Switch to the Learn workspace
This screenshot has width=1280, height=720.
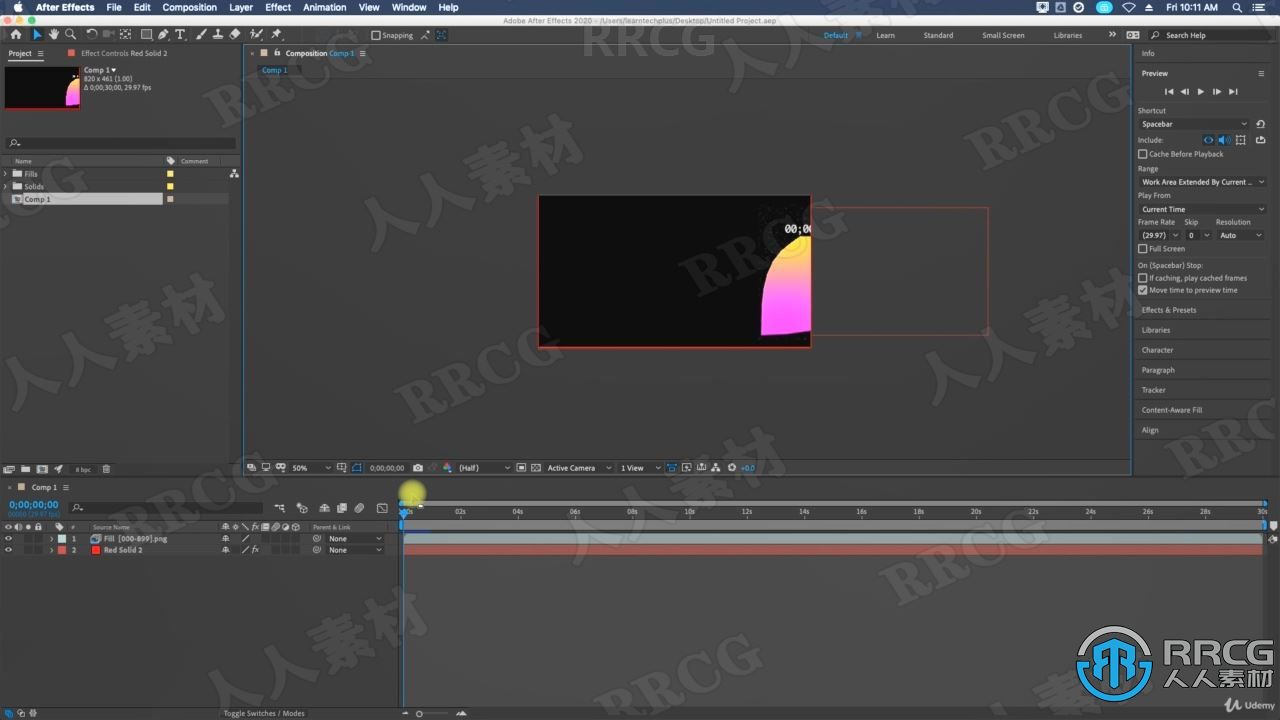pyautogui.click(x=885, y=35)
